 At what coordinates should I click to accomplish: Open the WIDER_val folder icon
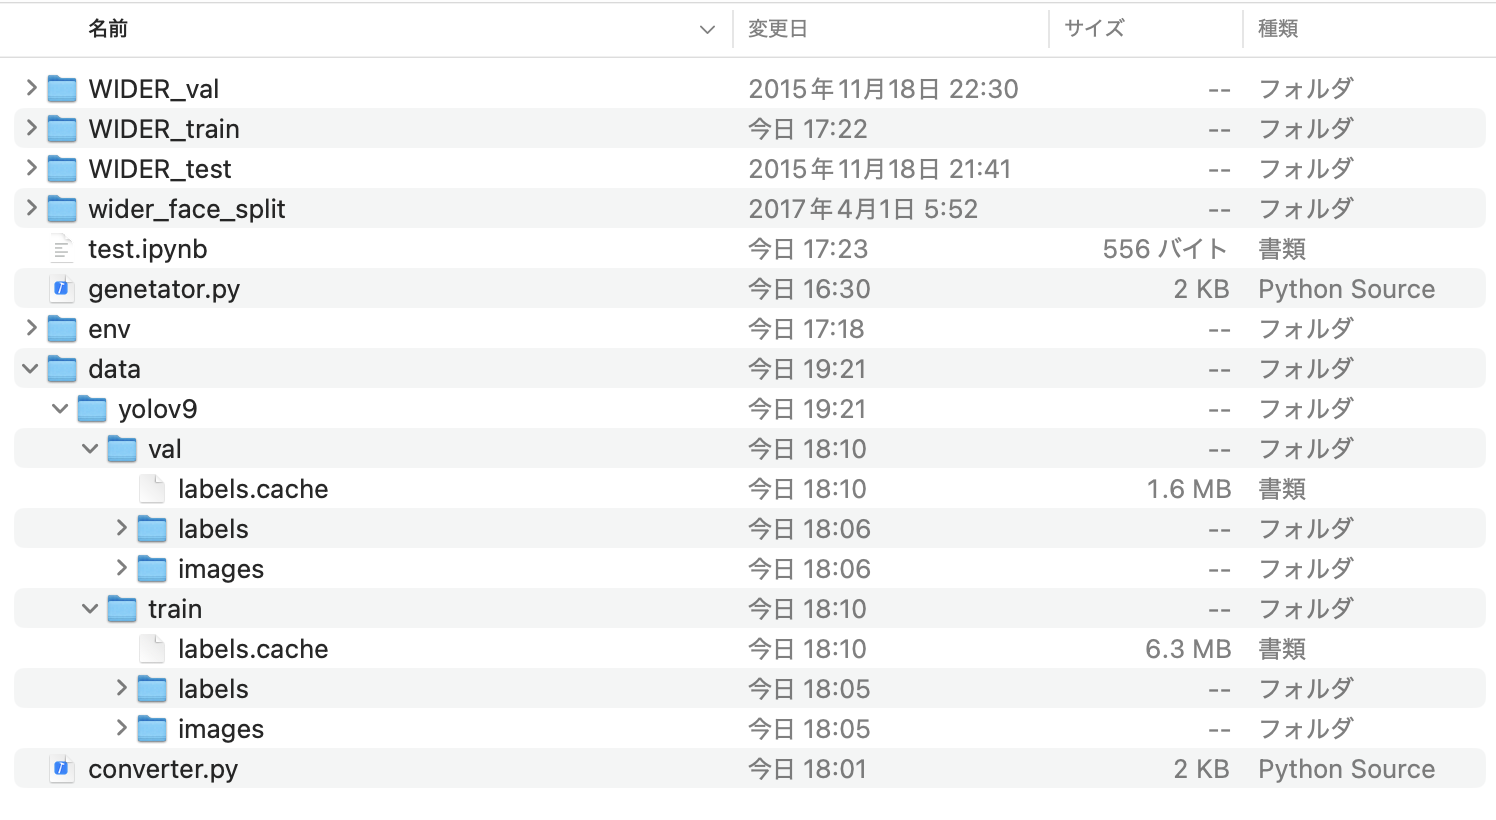tap(62, 88)
